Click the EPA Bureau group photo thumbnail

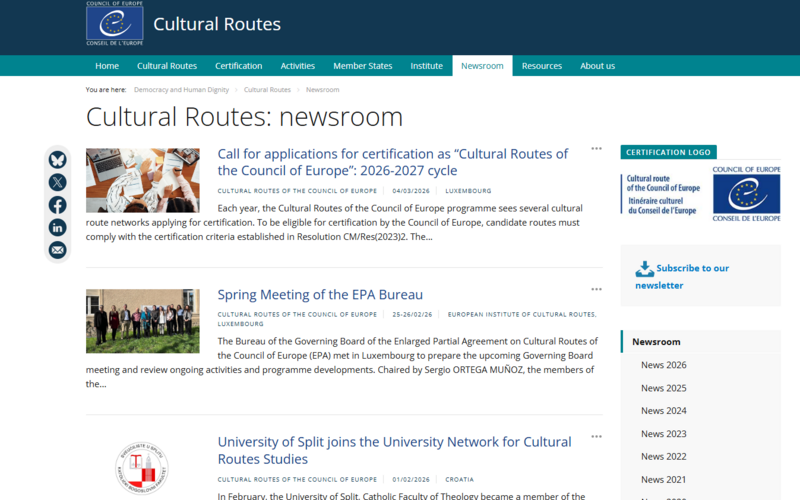pyautogui.click(x=142, y=321)
